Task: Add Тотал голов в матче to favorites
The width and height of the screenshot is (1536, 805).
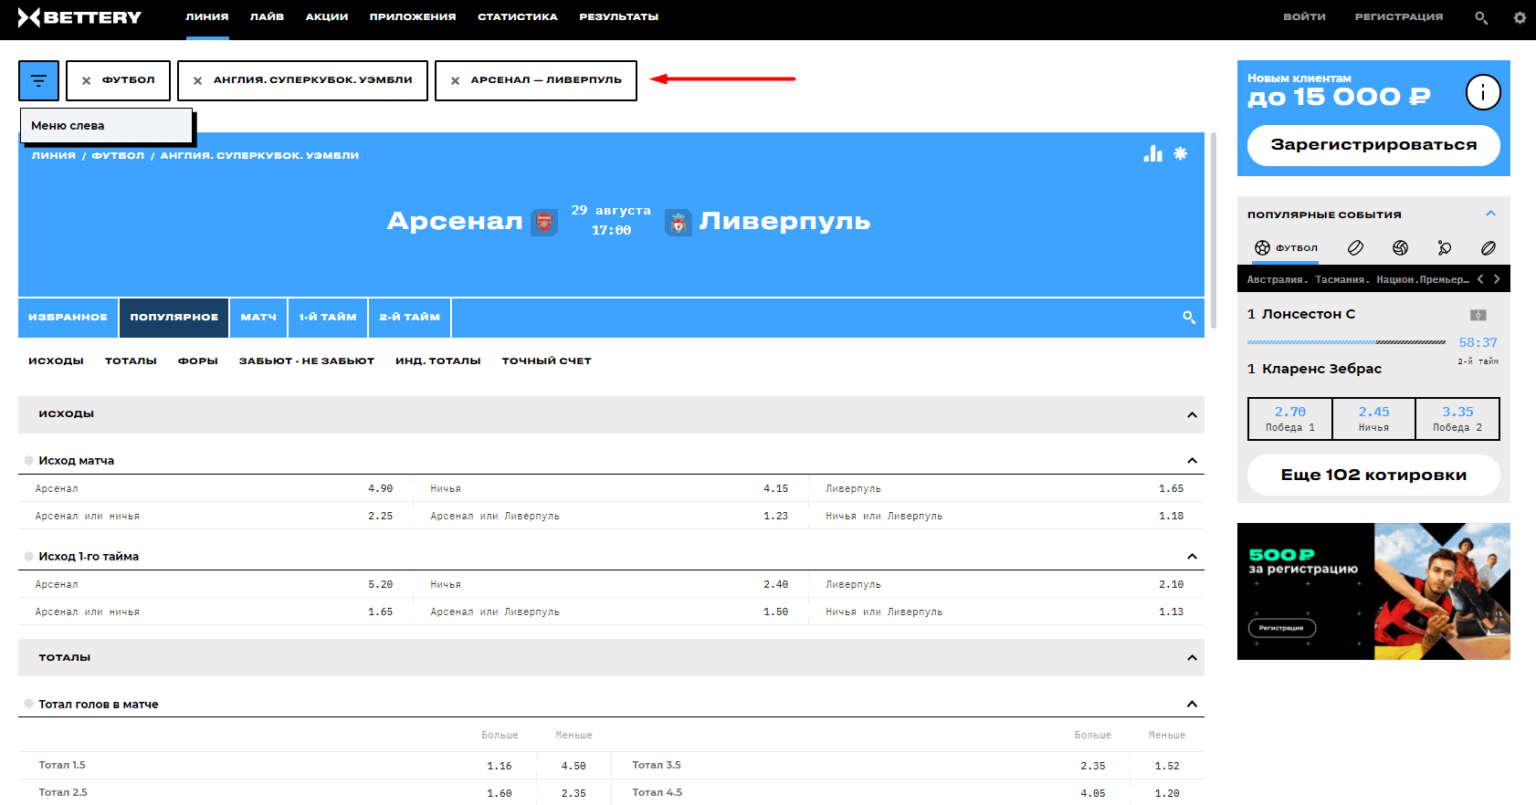Action: pos(29,704)
